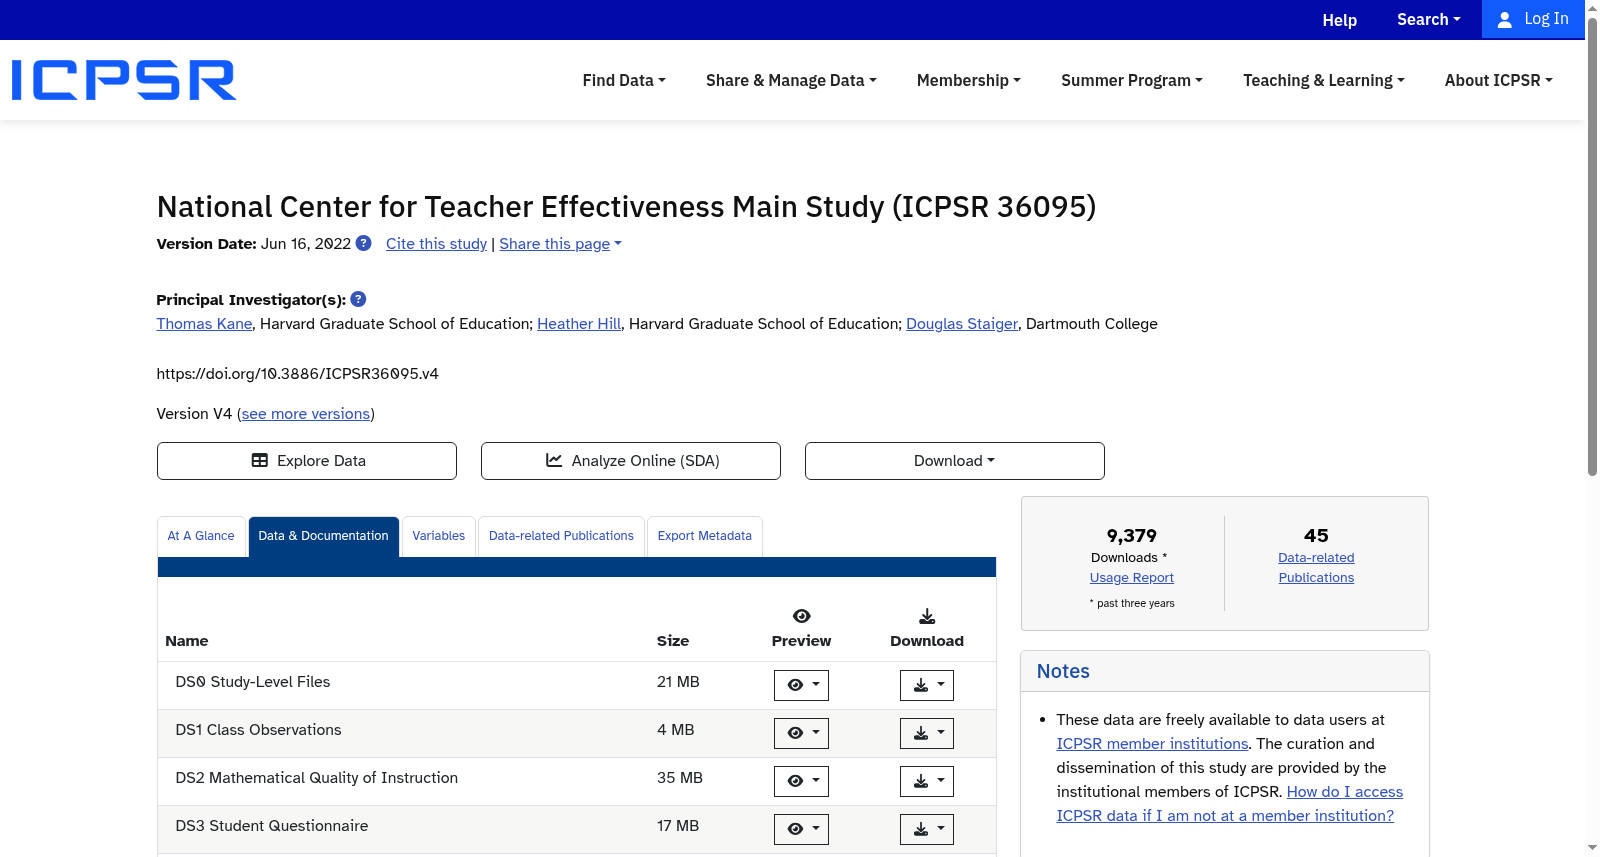Open the Export Metadata tab
Image resolution: width=1600 pixels, height=857 pixels.
click(705, 536)
